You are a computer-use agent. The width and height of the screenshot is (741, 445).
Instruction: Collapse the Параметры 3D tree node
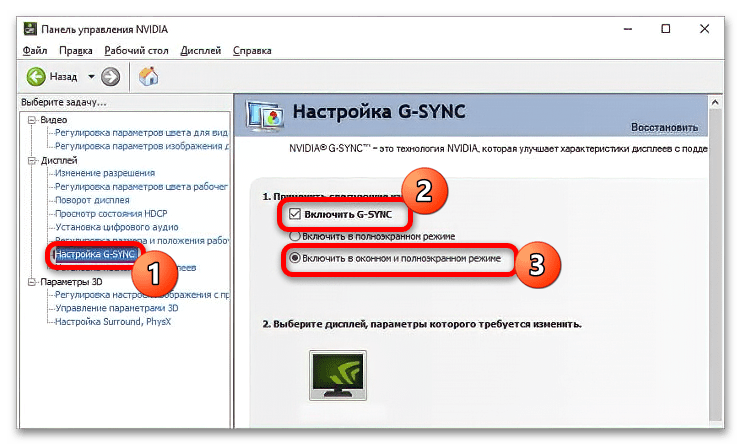point(32,282)
